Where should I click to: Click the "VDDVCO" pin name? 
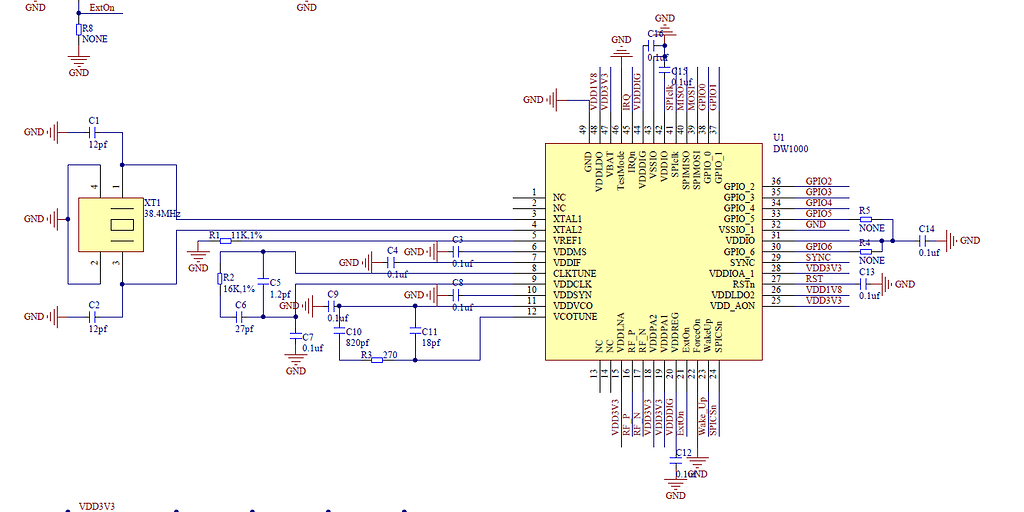click(573, 306)
